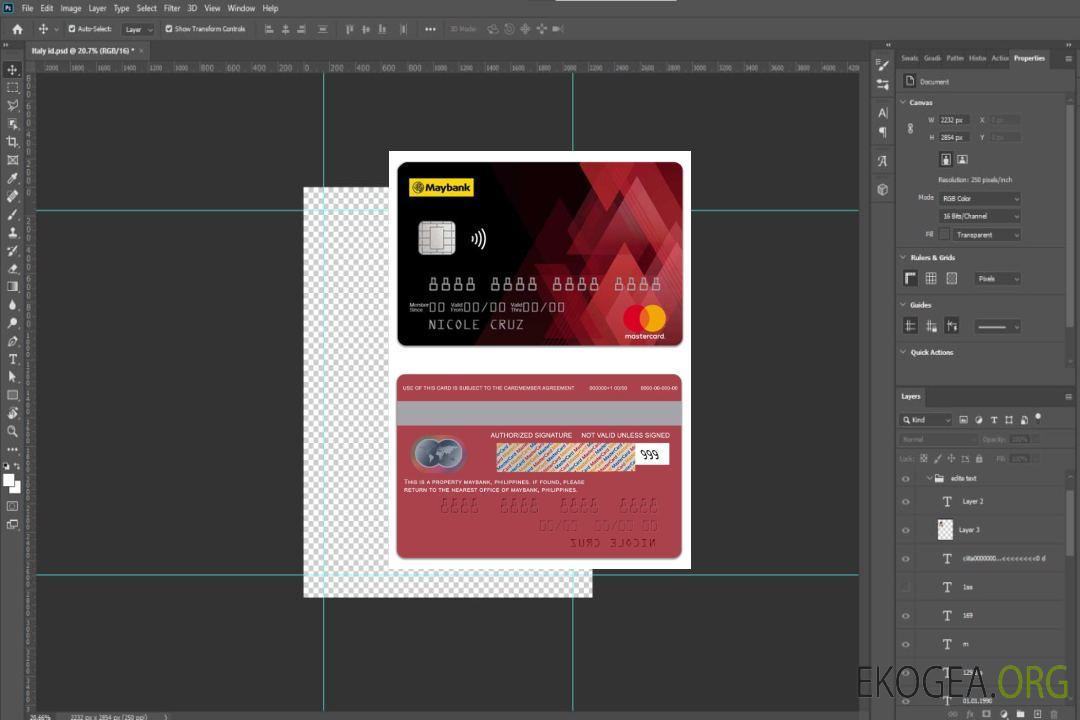Image resolution: width=1080 pixels, height=720 pixels.
Task: Select the Dodge tool
Action: point(12,322)
